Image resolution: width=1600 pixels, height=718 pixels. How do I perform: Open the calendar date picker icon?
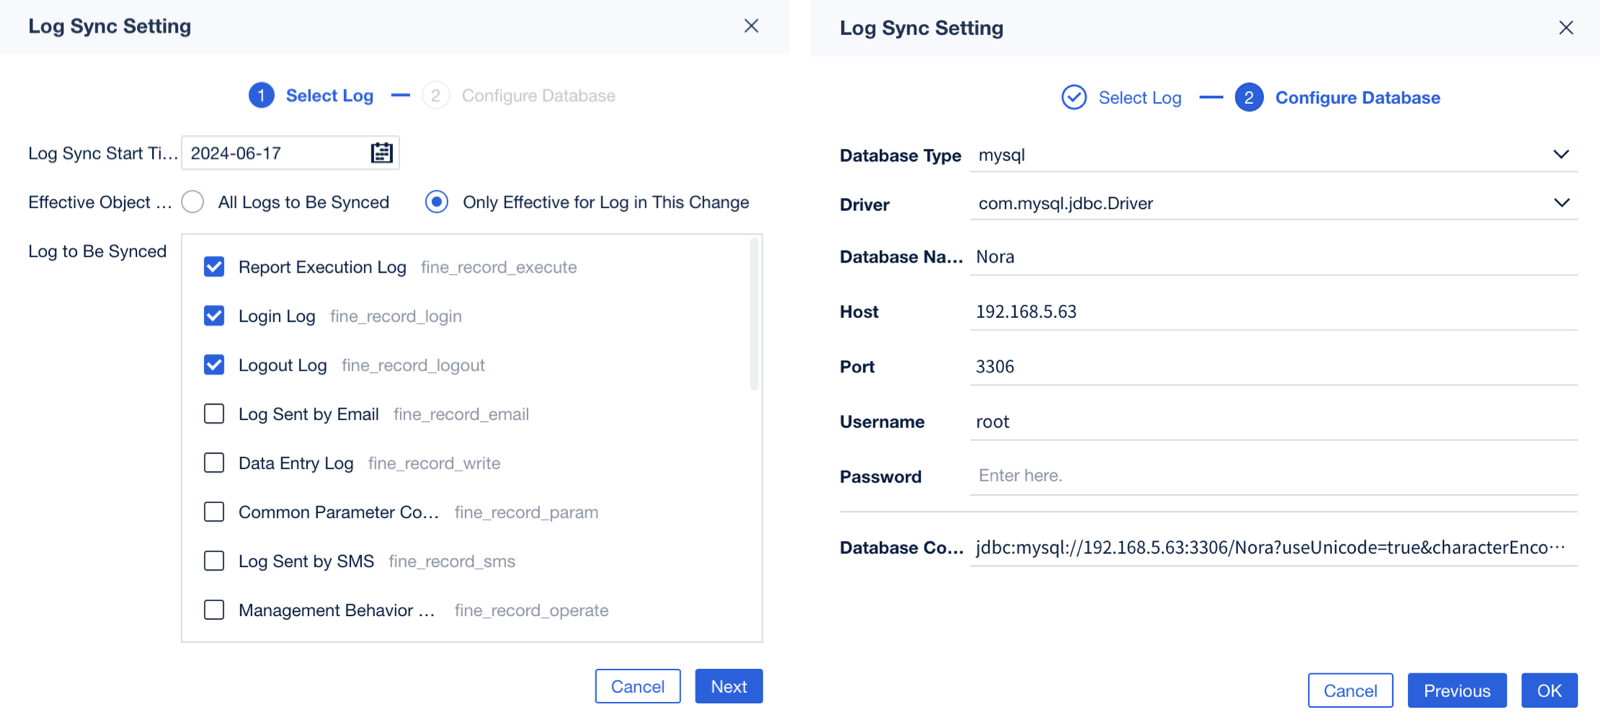[x=382, y=153]
